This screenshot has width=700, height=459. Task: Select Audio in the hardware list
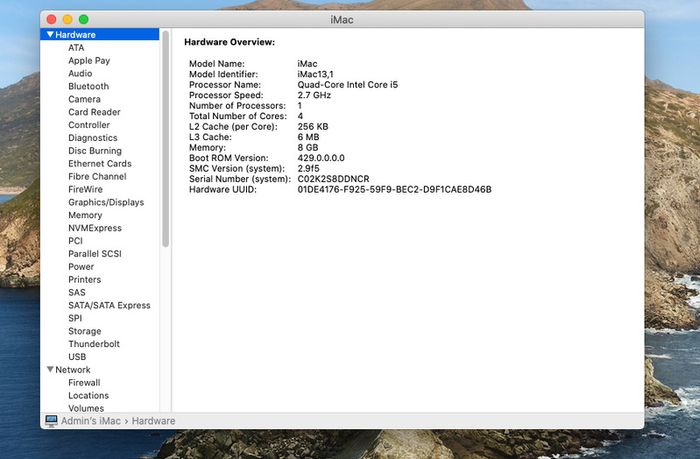point(80,73)
